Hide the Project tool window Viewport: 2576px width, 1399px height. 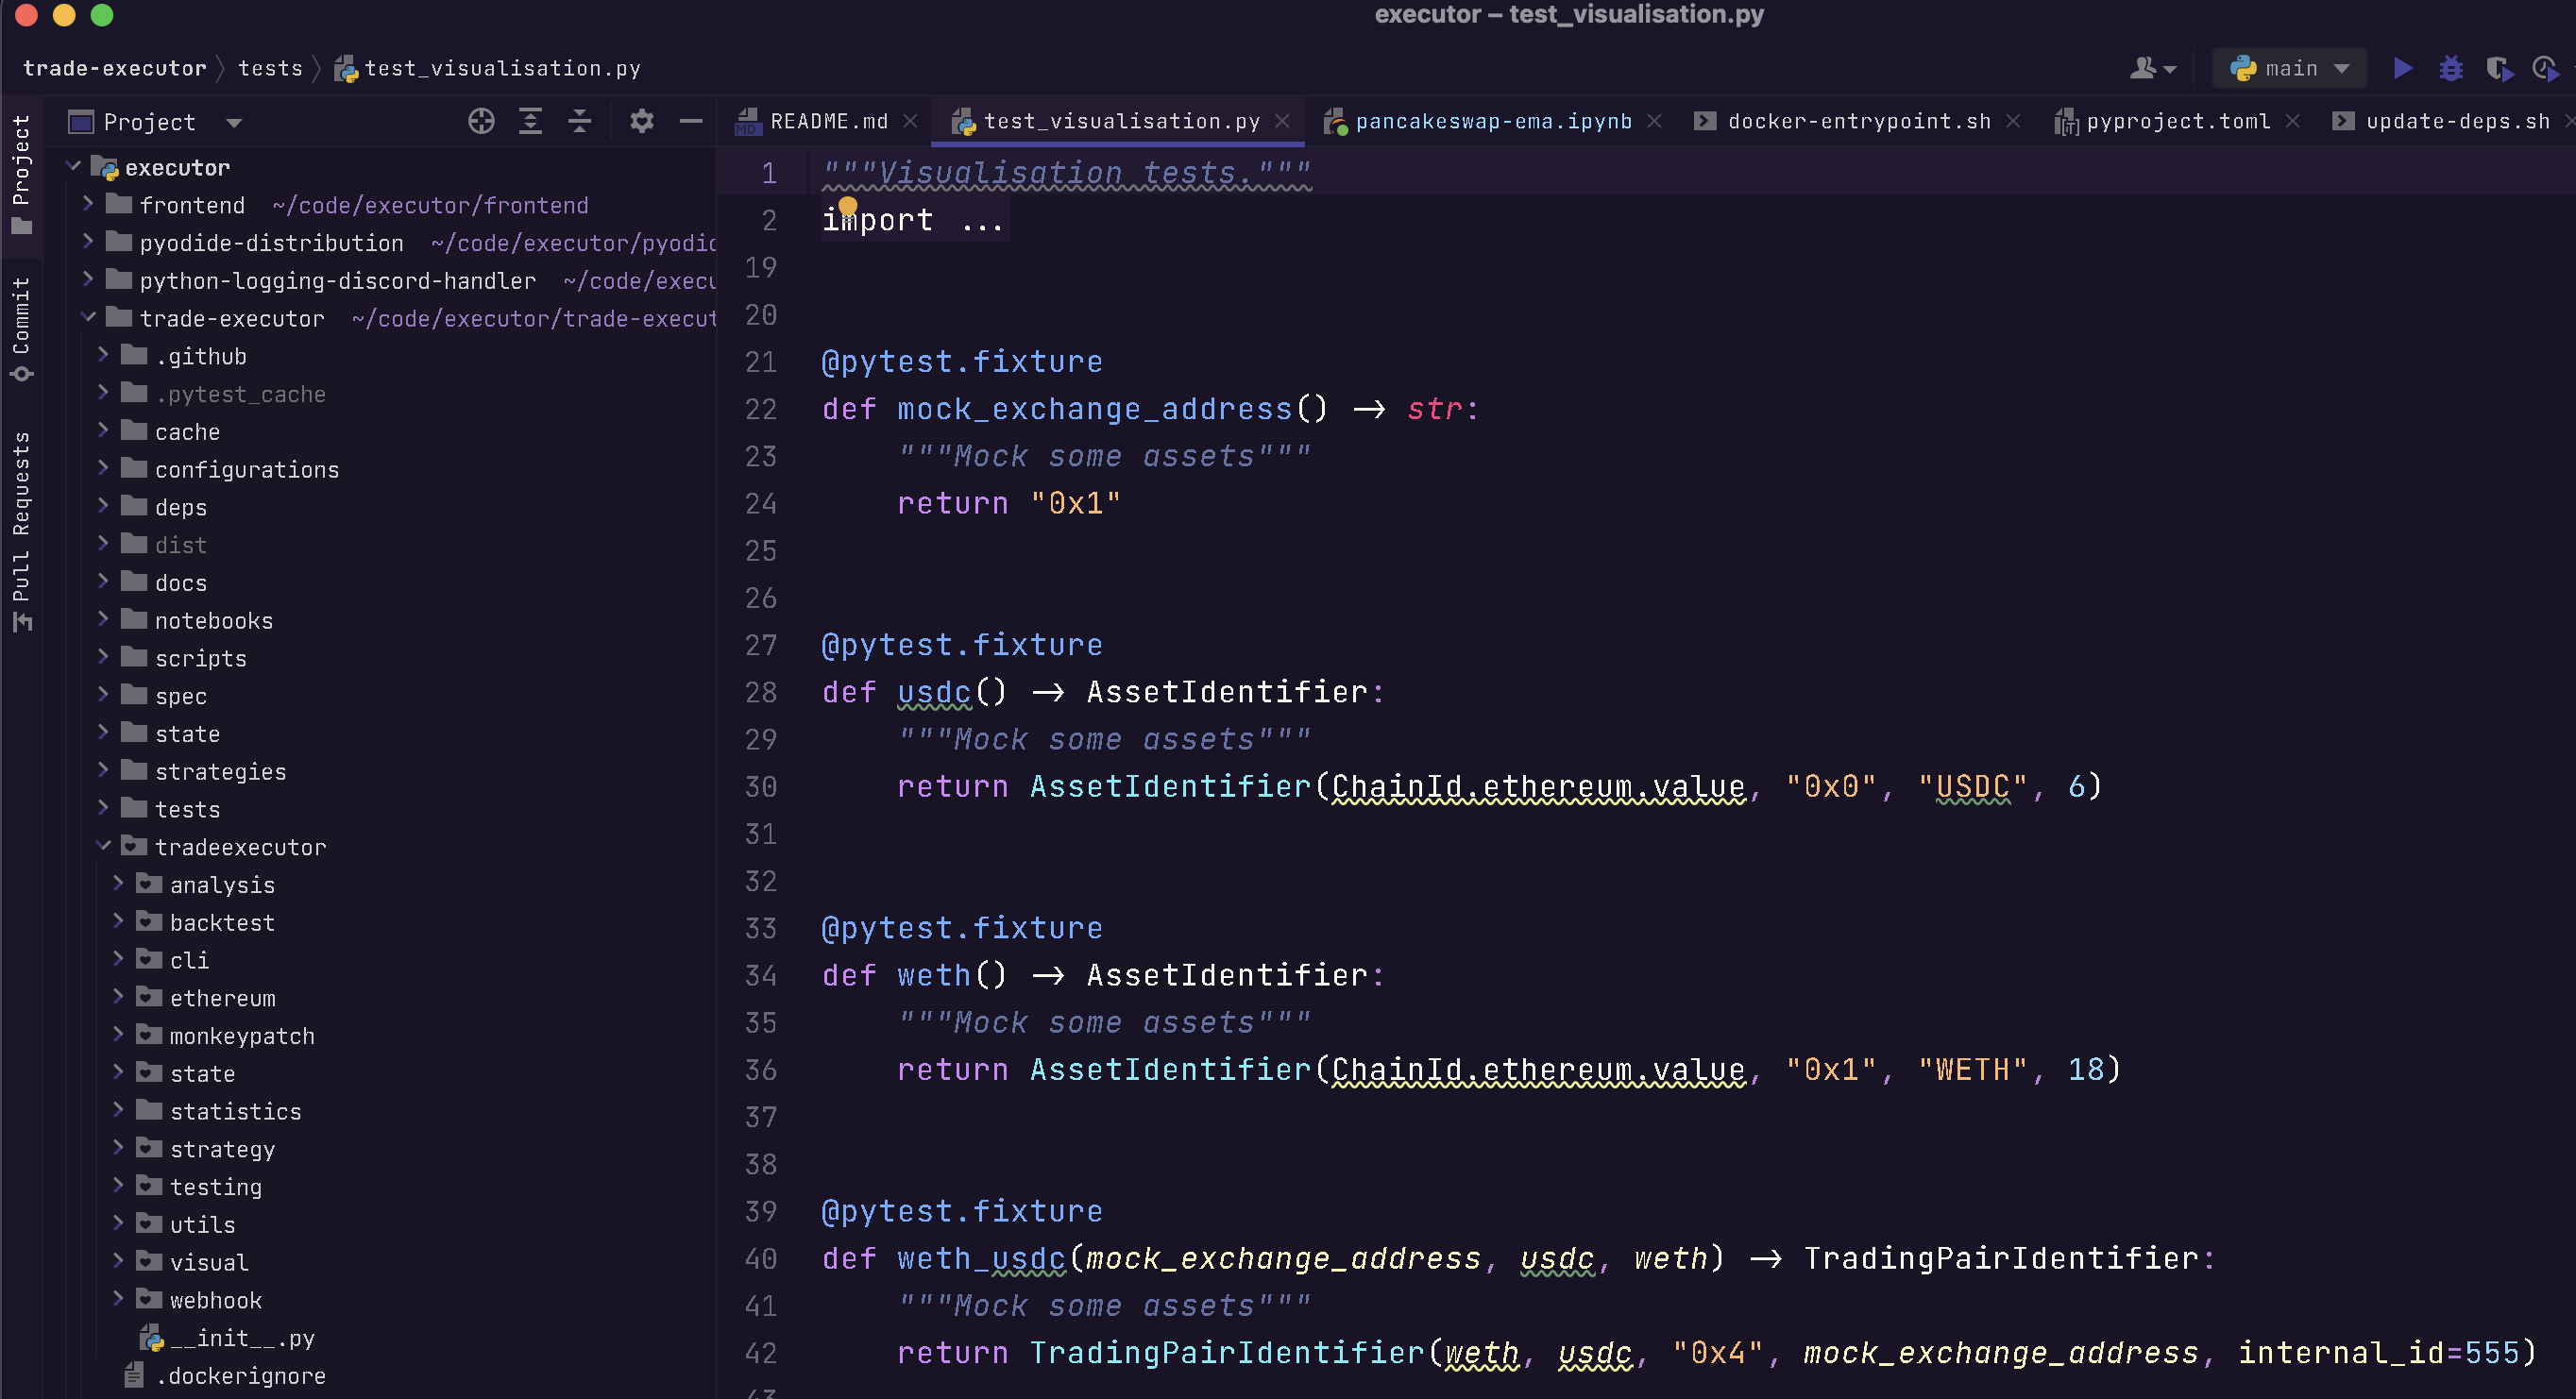tap(690, 120)
